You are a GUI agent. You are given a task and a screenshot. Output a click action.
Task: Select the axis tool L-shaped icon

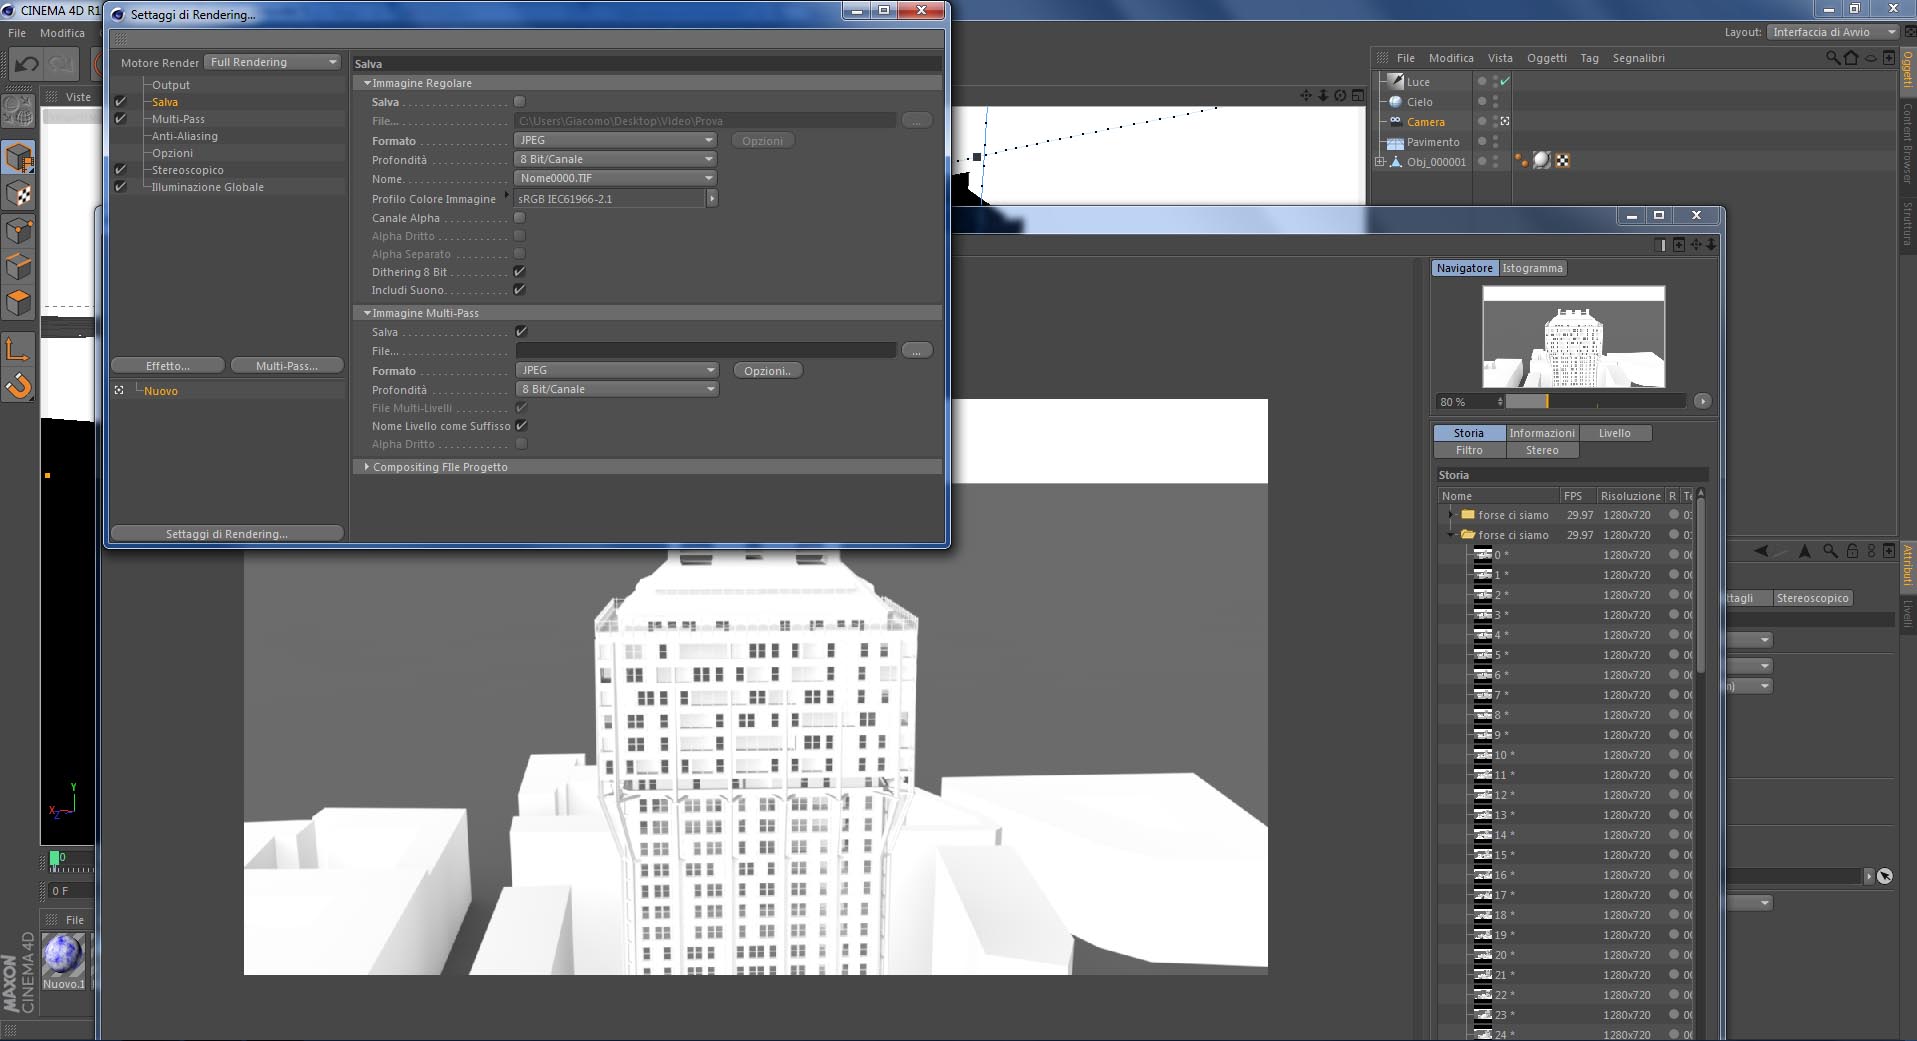pyautogui.click(x=19, y=349)
